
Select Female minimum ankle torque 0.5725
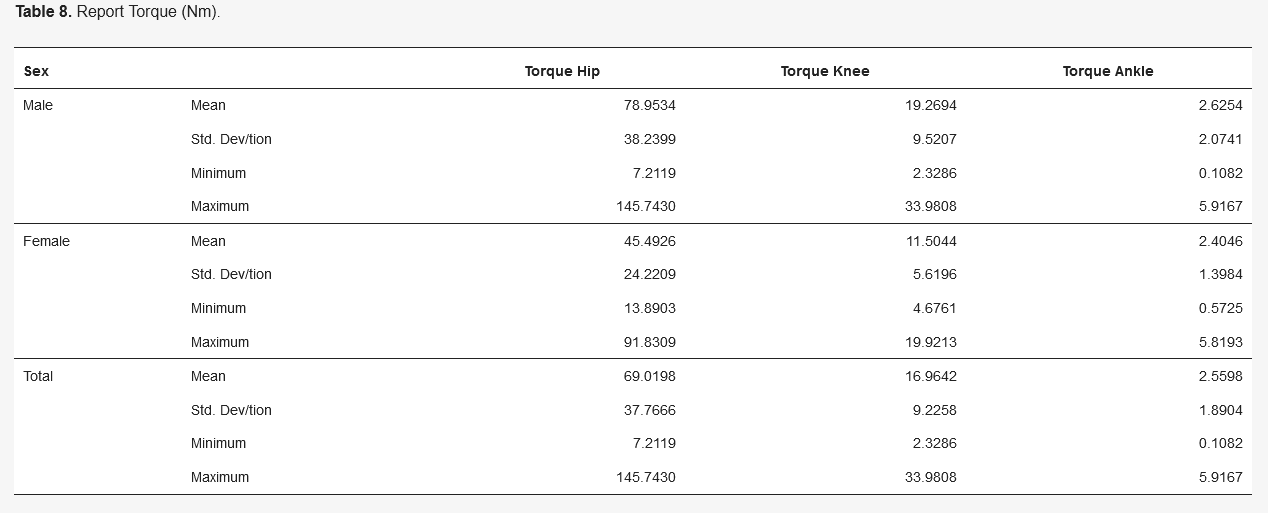1221,308
